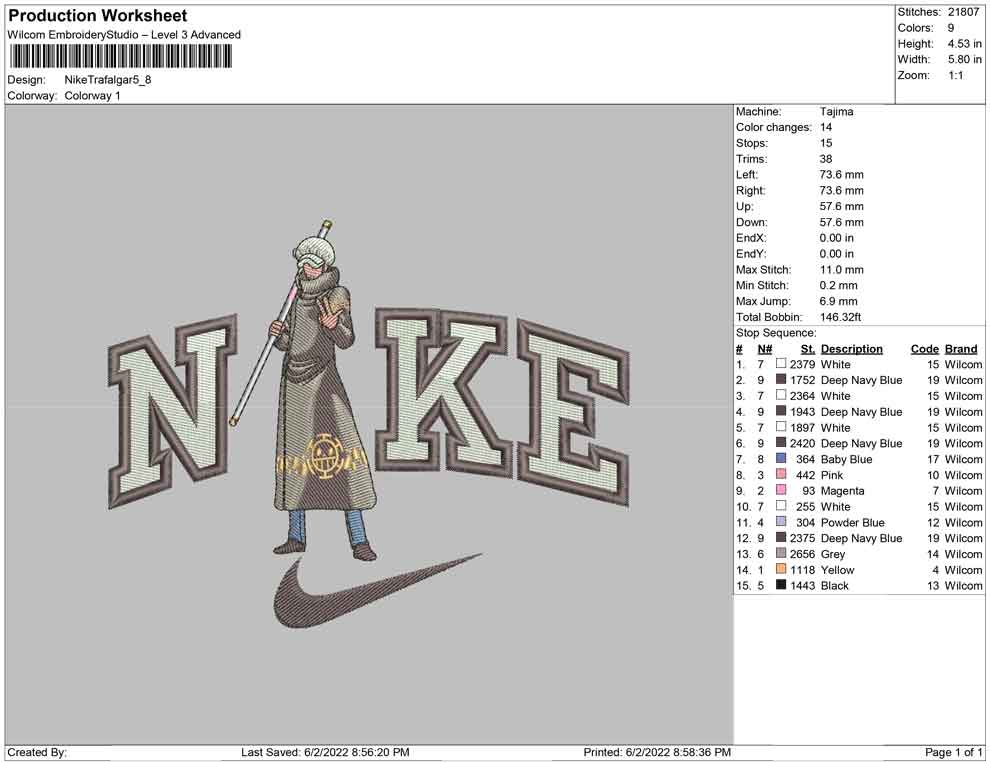Click the St. column header
This screenshot has width=990, height=762.
point(808,349)
